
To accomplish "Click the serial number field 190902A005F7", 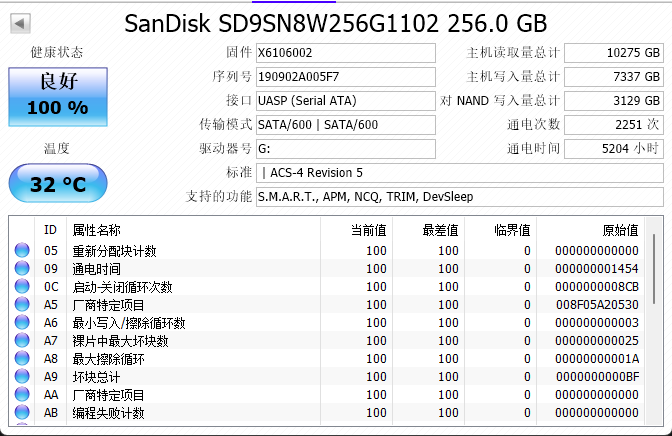I will (345, 76).
